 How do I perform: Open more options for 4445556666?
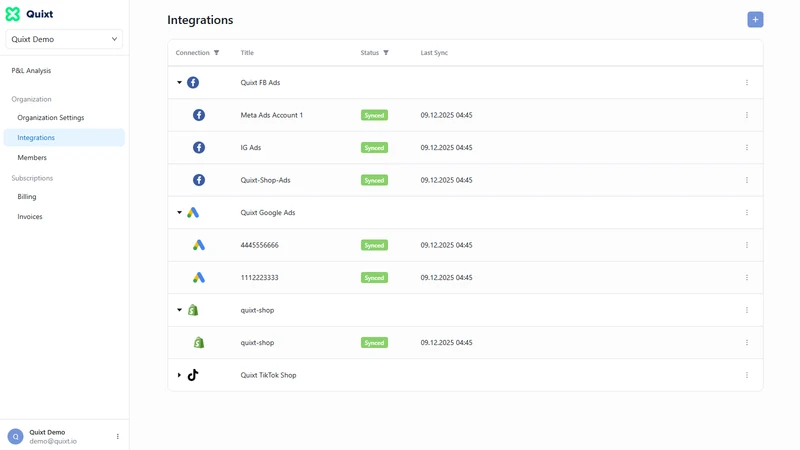[x=746, y=245]
